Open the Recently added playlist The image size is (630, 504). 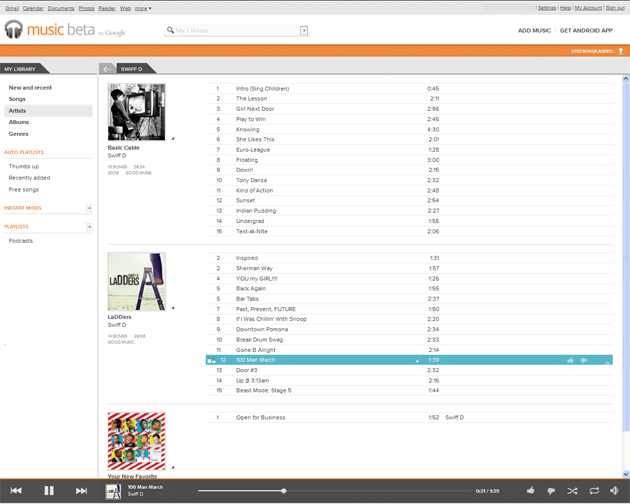point(29,178)
